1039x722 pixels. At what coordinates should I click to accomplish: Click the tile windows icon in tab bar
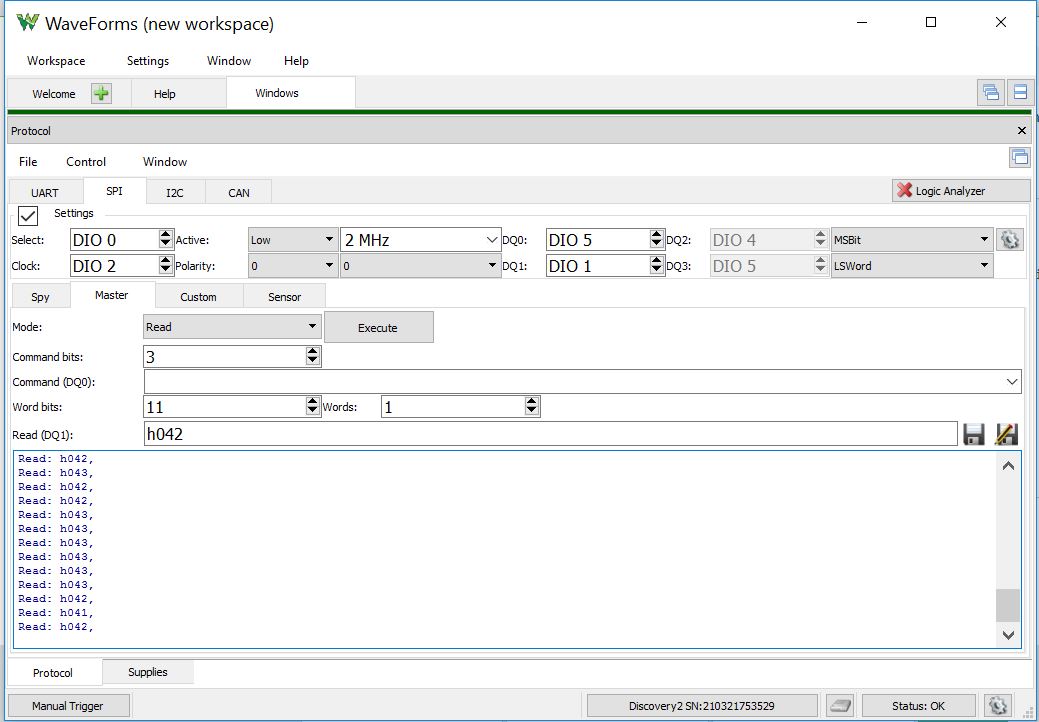pos(1020,92)
